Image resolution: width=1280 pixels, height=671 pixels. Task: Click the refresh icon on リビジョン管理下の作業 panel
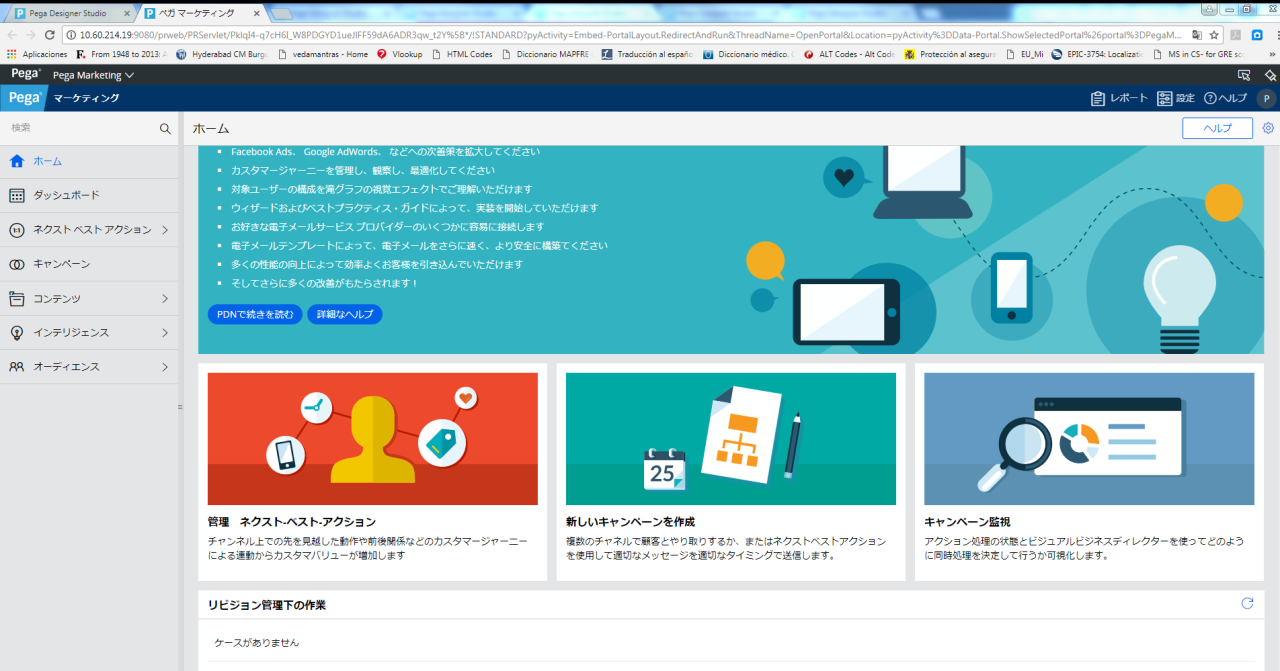coord(1246,603)
